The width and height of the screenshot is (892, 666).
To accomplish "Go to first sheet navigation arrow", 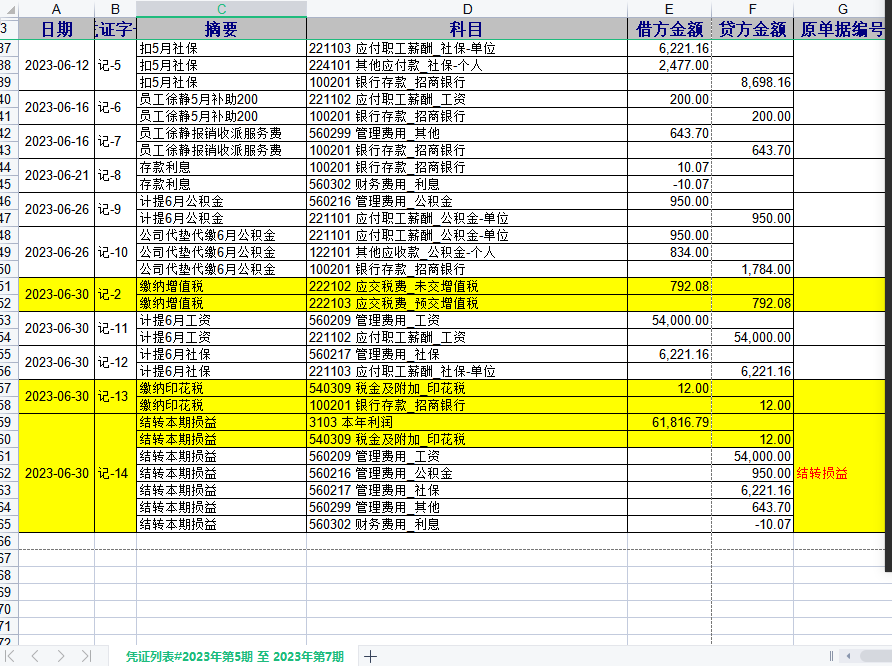I will point(10,656).
